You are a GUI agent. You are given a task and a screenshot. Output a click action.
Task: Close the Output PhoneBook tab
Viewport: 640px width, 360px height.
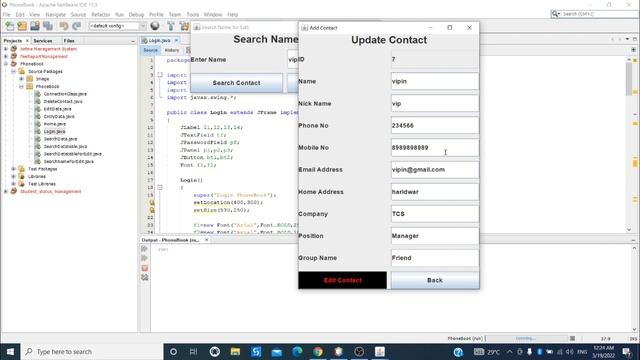(207, 240)
